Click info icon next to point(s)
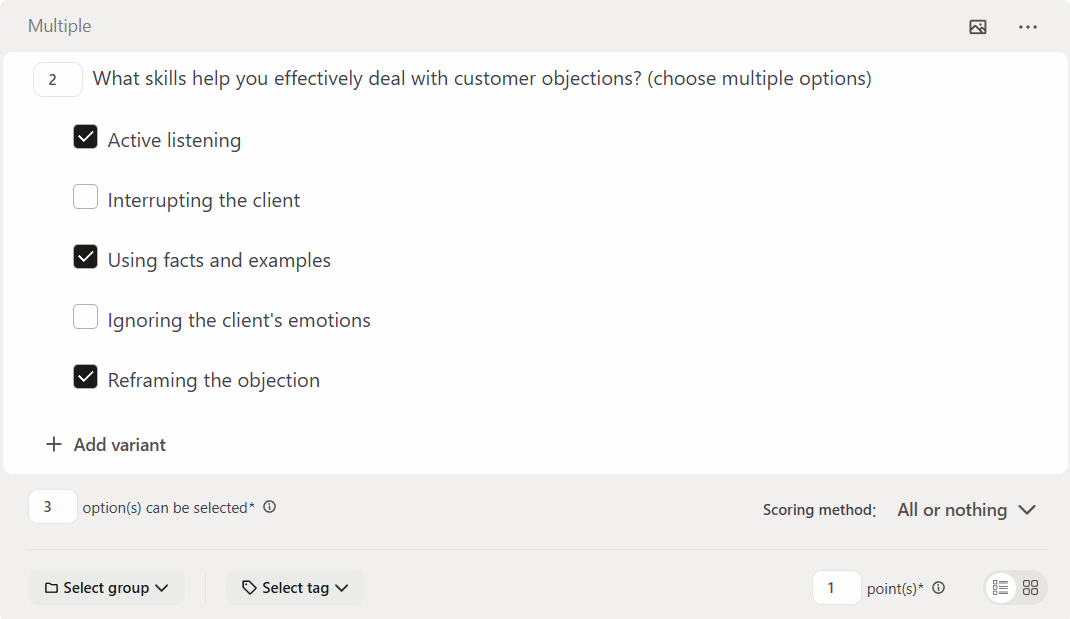1070x619 pixels. tap(939, 588)
